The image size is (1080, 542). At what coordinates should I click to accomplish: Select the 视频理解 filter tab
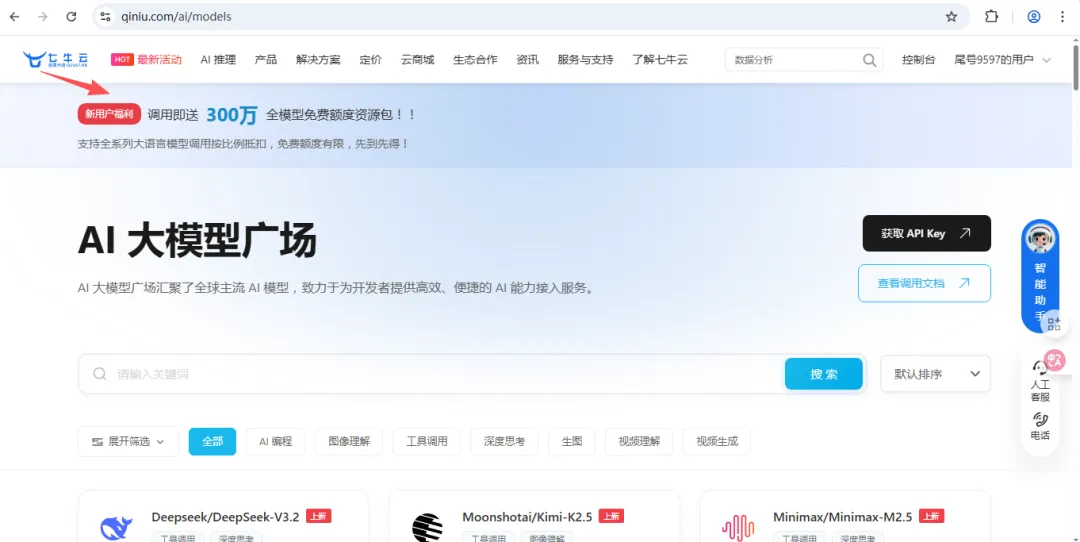(x=639, y=441)
